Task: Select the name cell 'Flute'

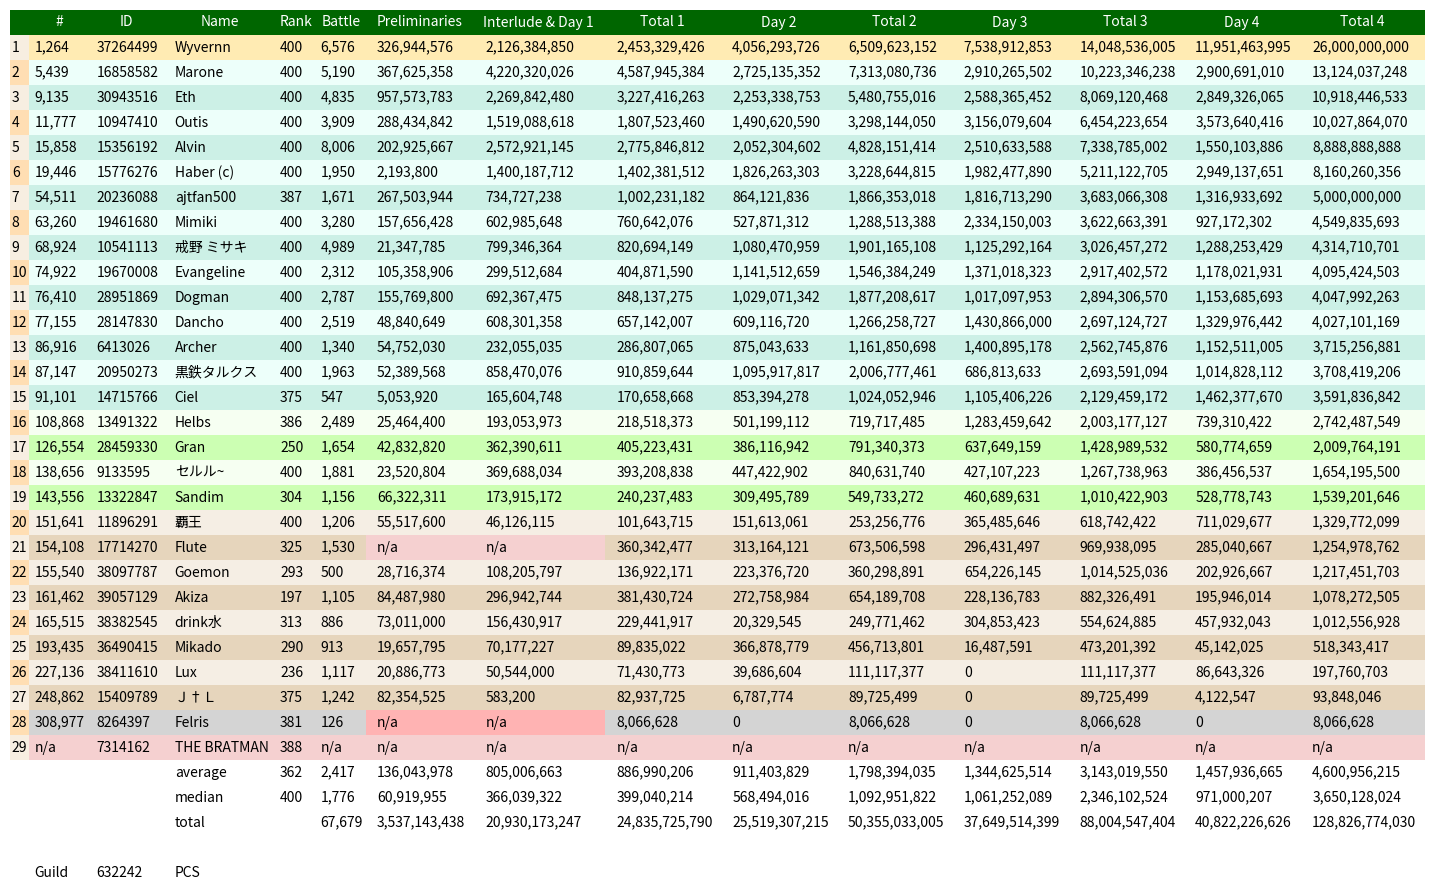Action: [191, 547]
